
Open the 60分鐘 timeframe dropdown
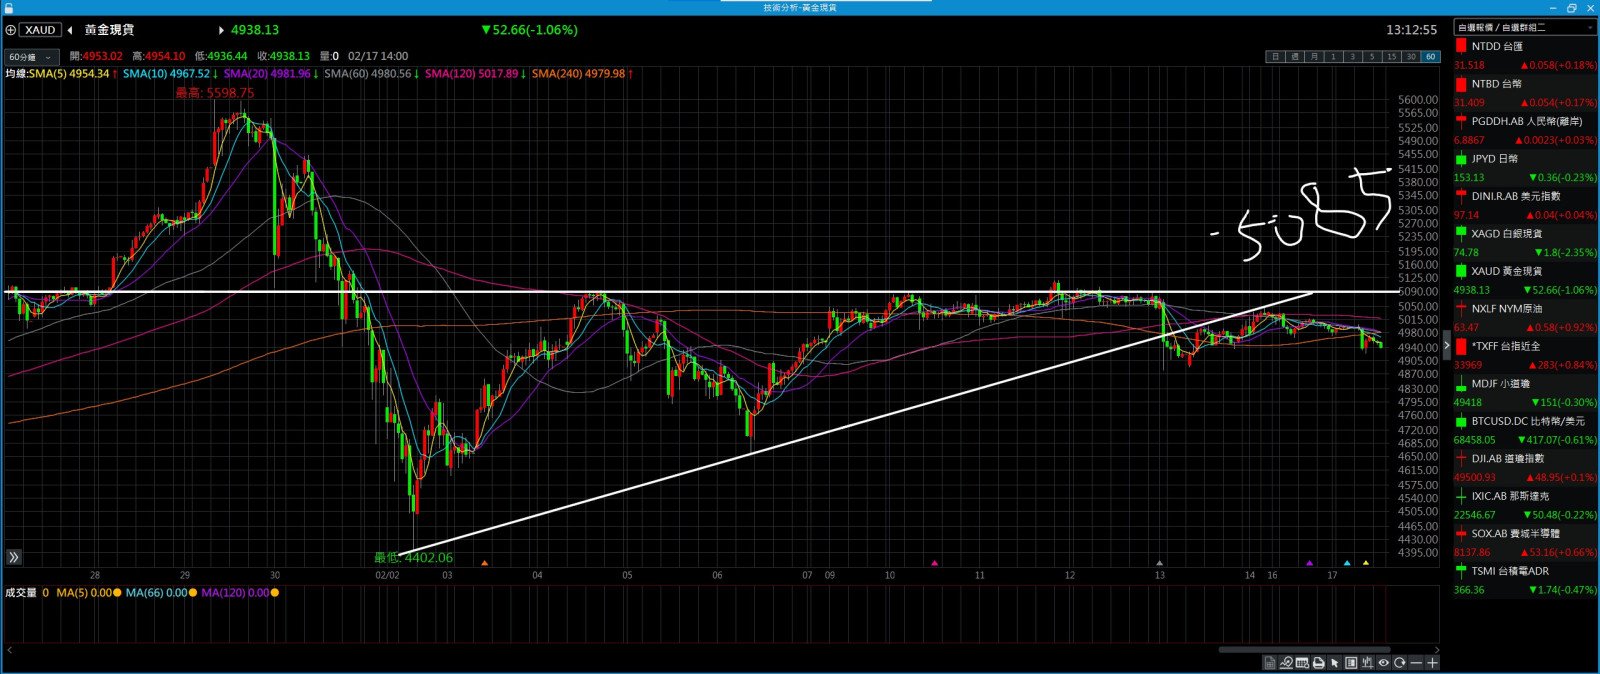point(32,57)
